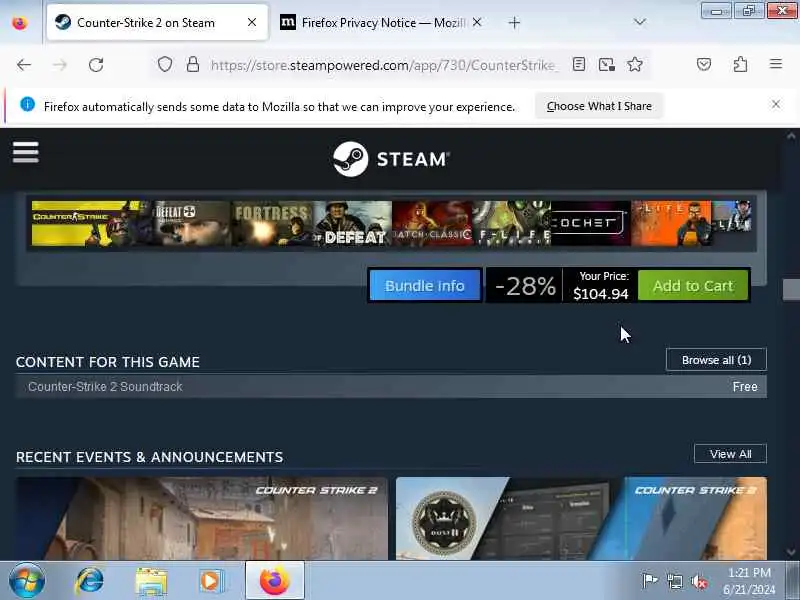View site security lock info
This screenshot has width=800, height=600.
click(x=193, y=64)
